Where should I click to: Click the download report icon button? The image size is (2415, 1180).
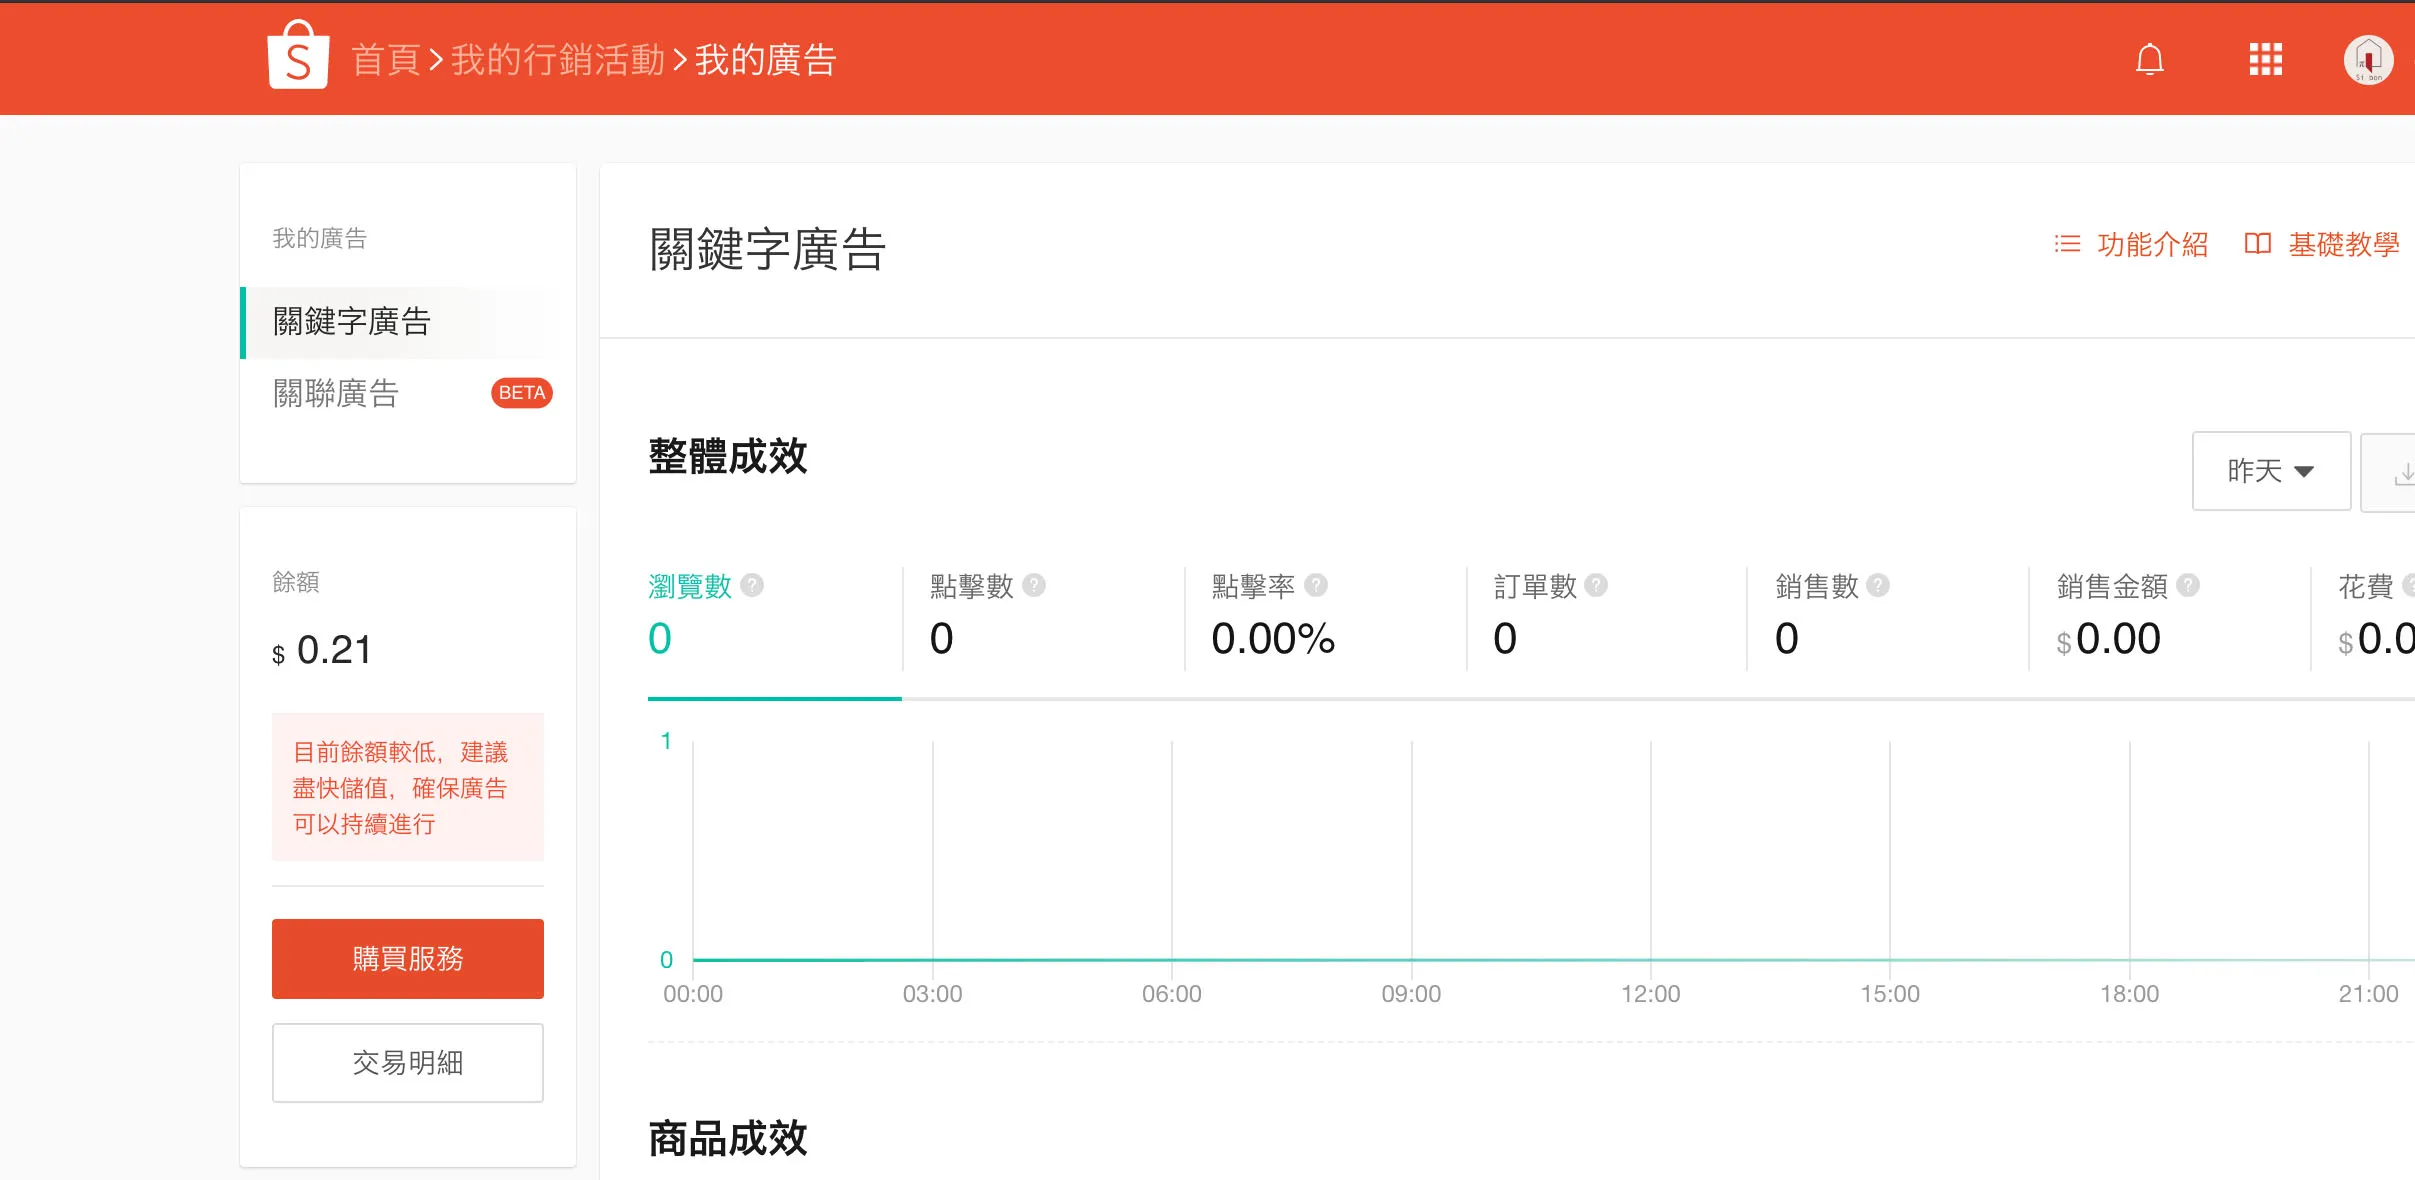click(x=2390, y=472)
